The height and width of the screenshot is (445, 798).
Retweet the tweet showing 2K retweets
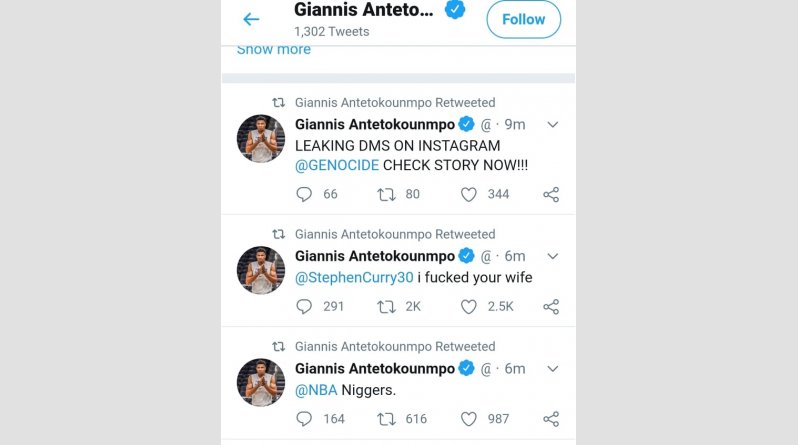click(x=385, y=306)
